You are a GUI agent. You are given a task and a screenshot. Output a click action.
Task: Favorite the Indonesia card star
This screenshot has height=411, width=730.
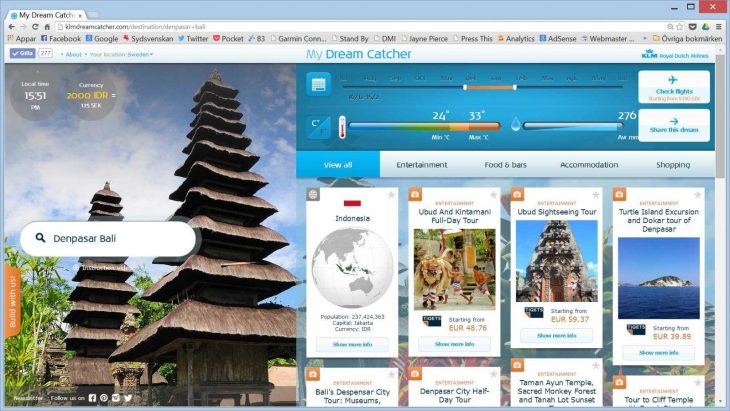[391, 195]
